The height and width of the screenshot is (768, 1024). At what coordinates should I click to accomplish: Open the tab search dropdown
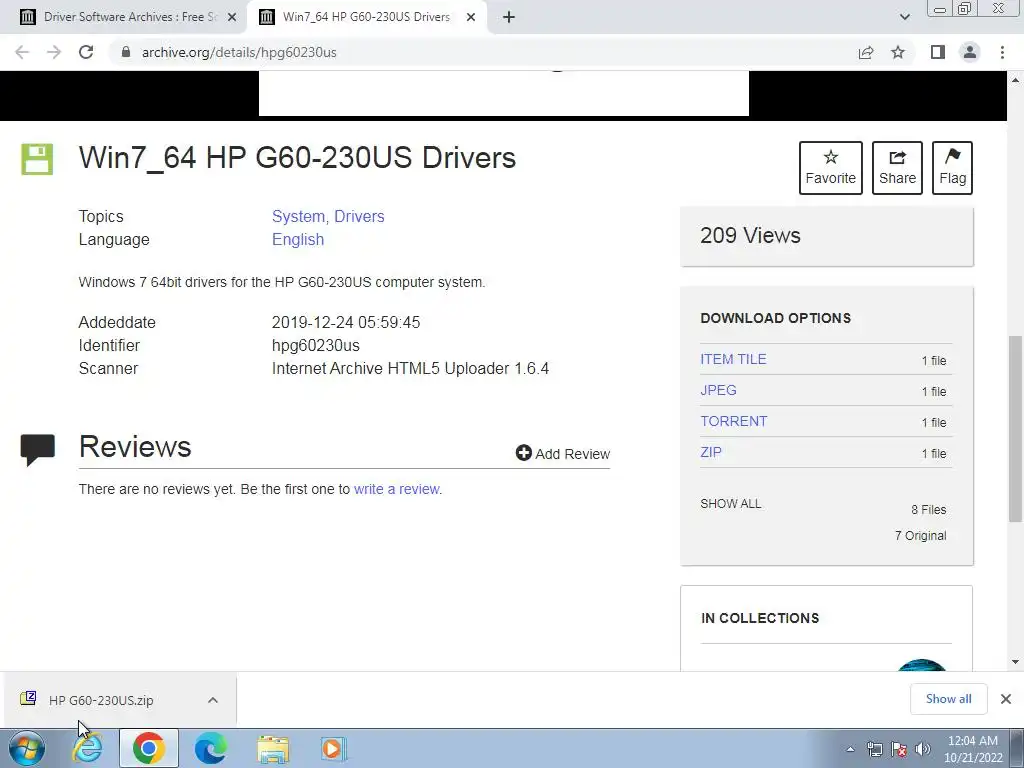point(904,17)
